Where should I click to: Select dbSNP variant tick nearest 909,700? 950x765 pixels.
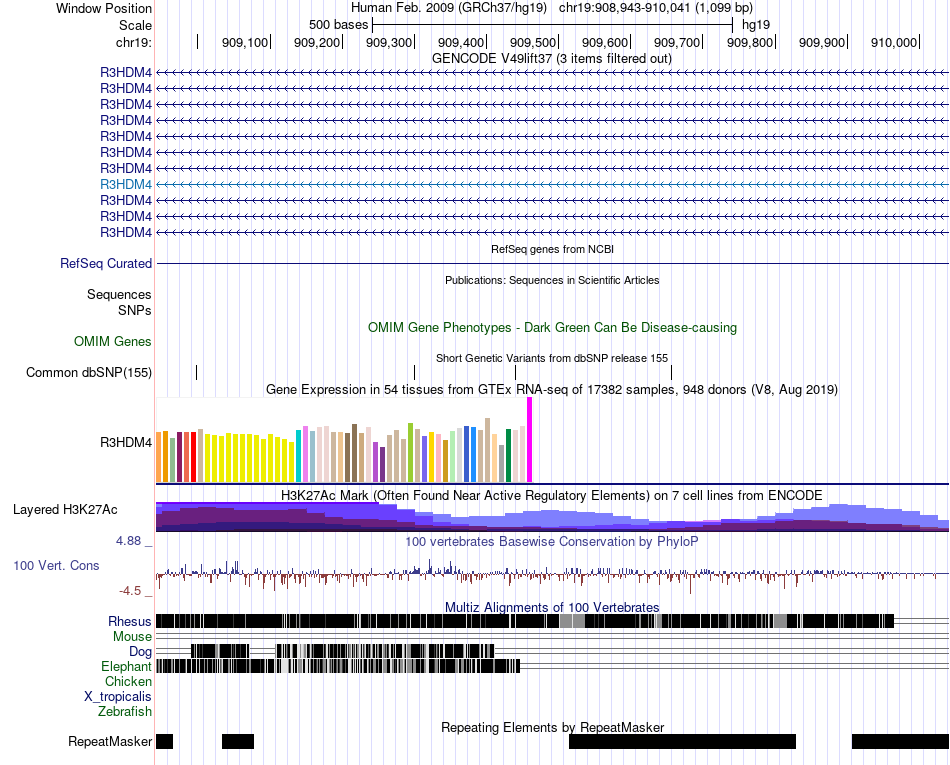point(671,373)
